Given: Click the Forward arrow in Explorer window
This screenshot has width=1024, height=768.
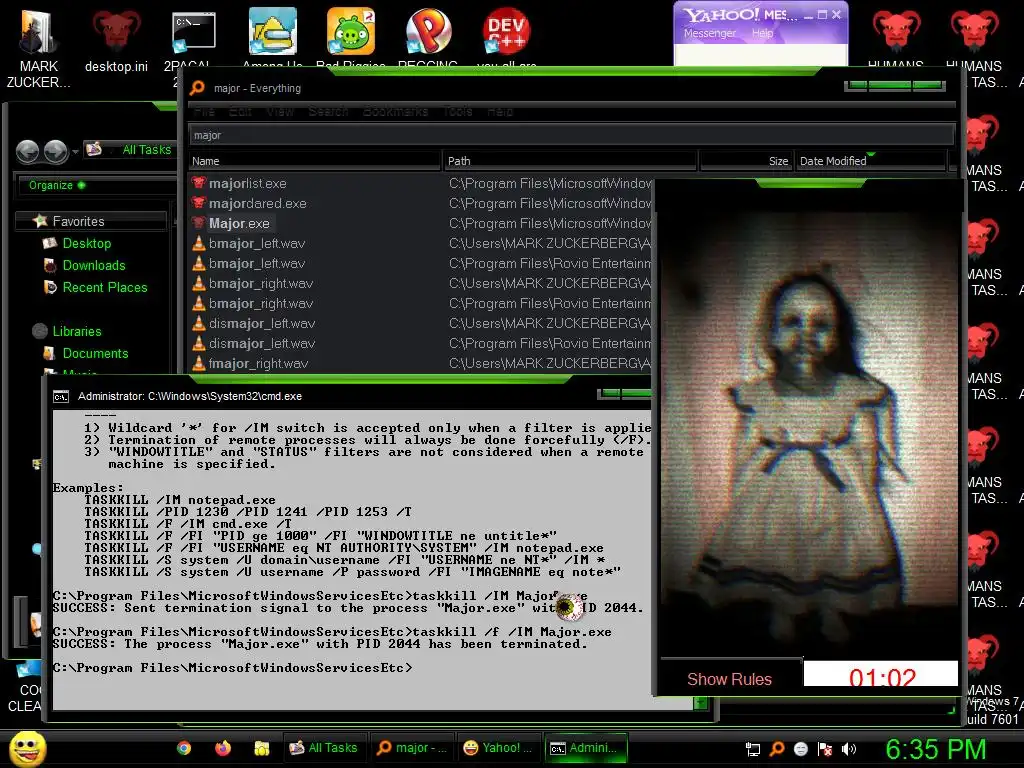Looking at the screenshot, I should pyautogui.click(x=56, y=152).
